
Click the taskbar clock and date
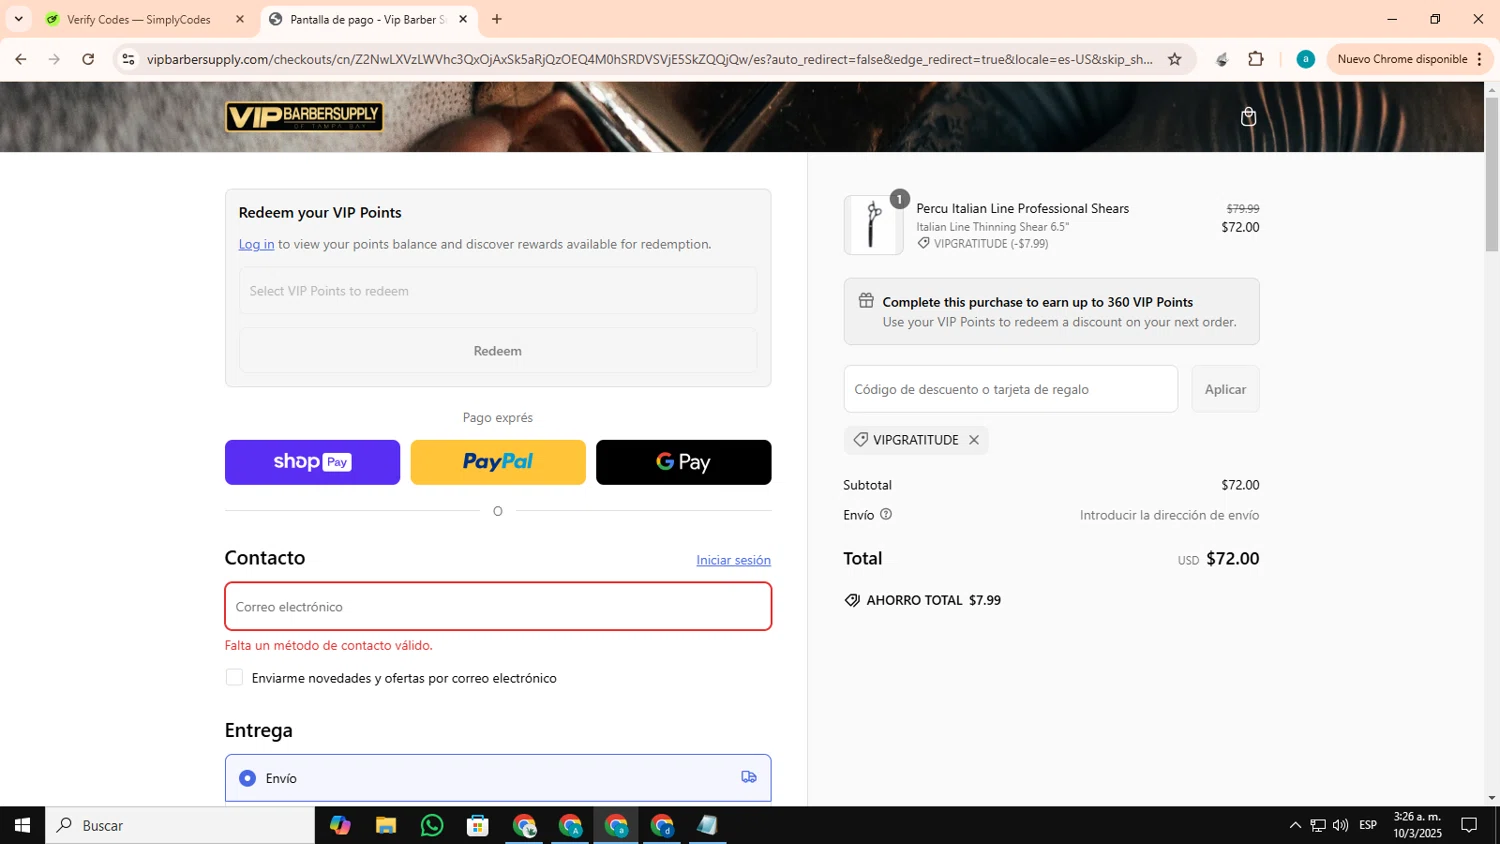click(x=1418, y=825)
